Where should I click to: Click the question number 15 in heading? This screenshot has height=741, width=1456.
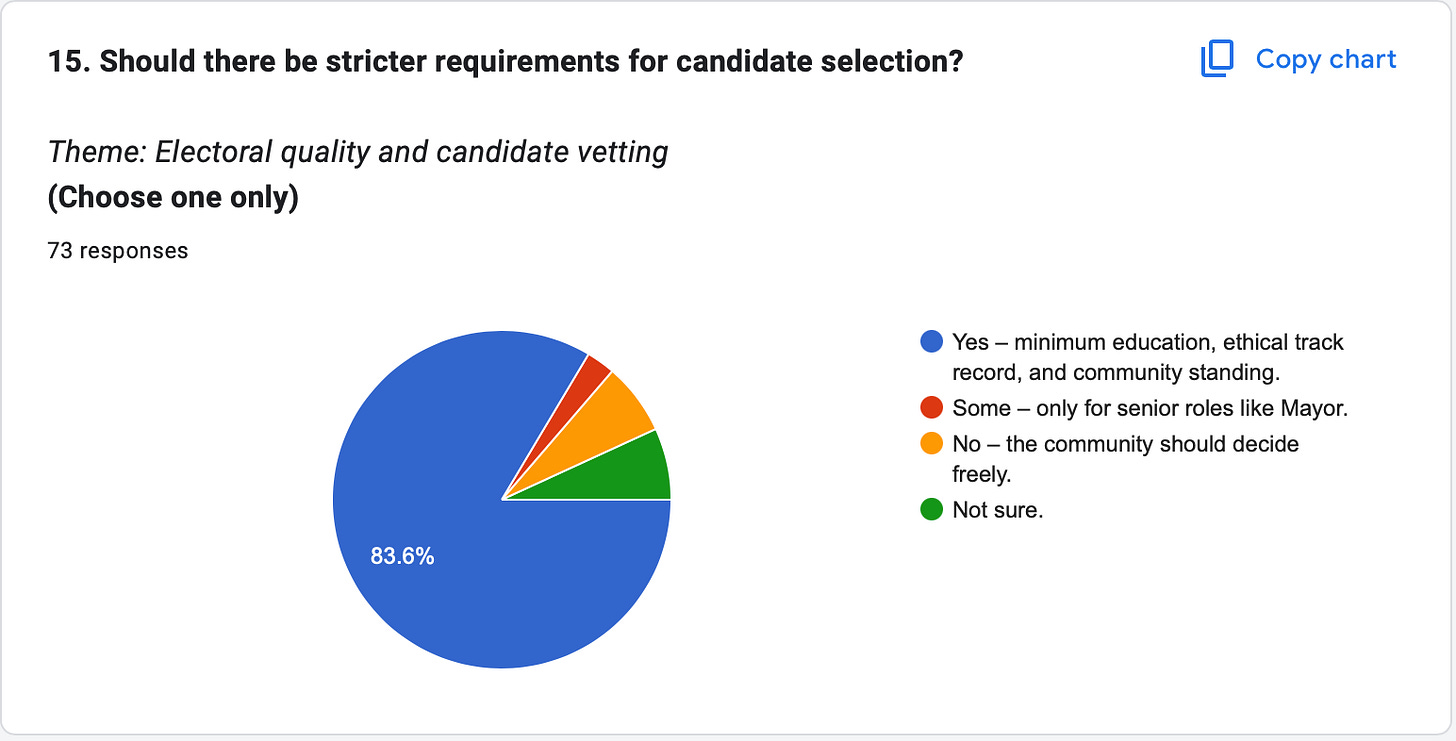coord(69,61)
